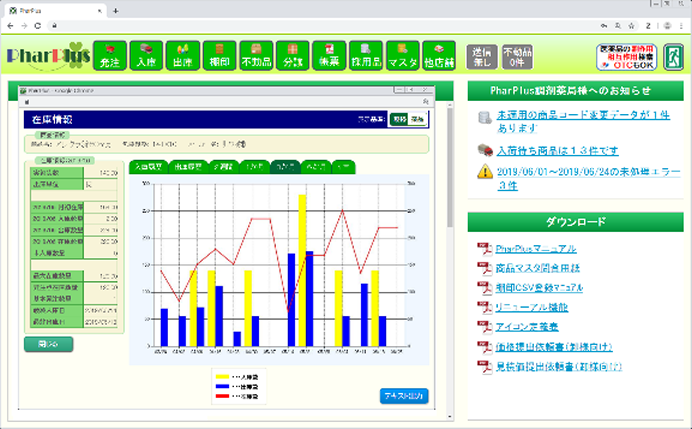The image size is (692, 429).
Task: Click the yellow warning triangle icon
Action: pyautogui.click(x=485, y=171)
